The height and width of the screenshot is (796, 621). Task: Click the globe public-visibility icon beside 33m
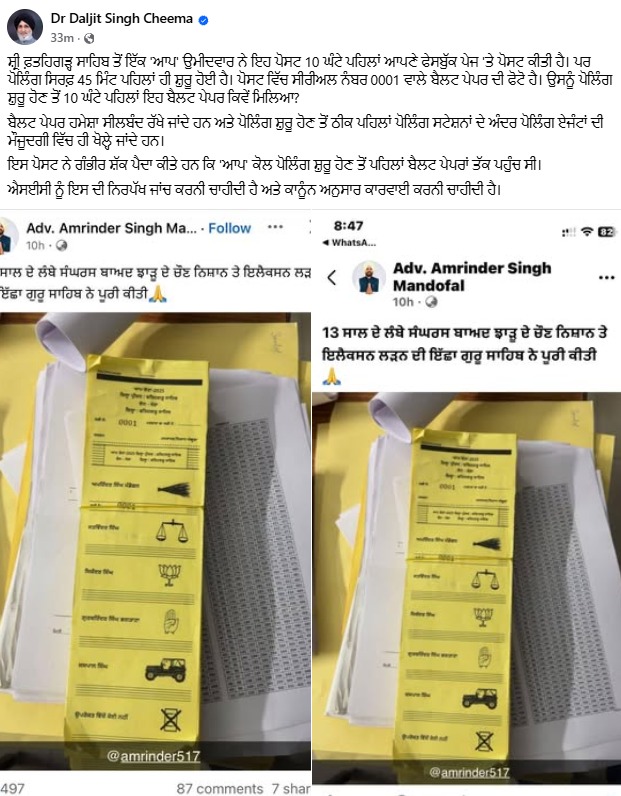click(89, 38)
